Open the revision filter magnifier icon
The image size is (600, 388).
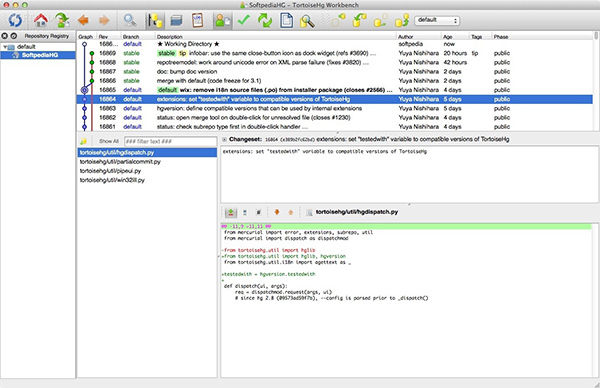click(x=130, y=20)
